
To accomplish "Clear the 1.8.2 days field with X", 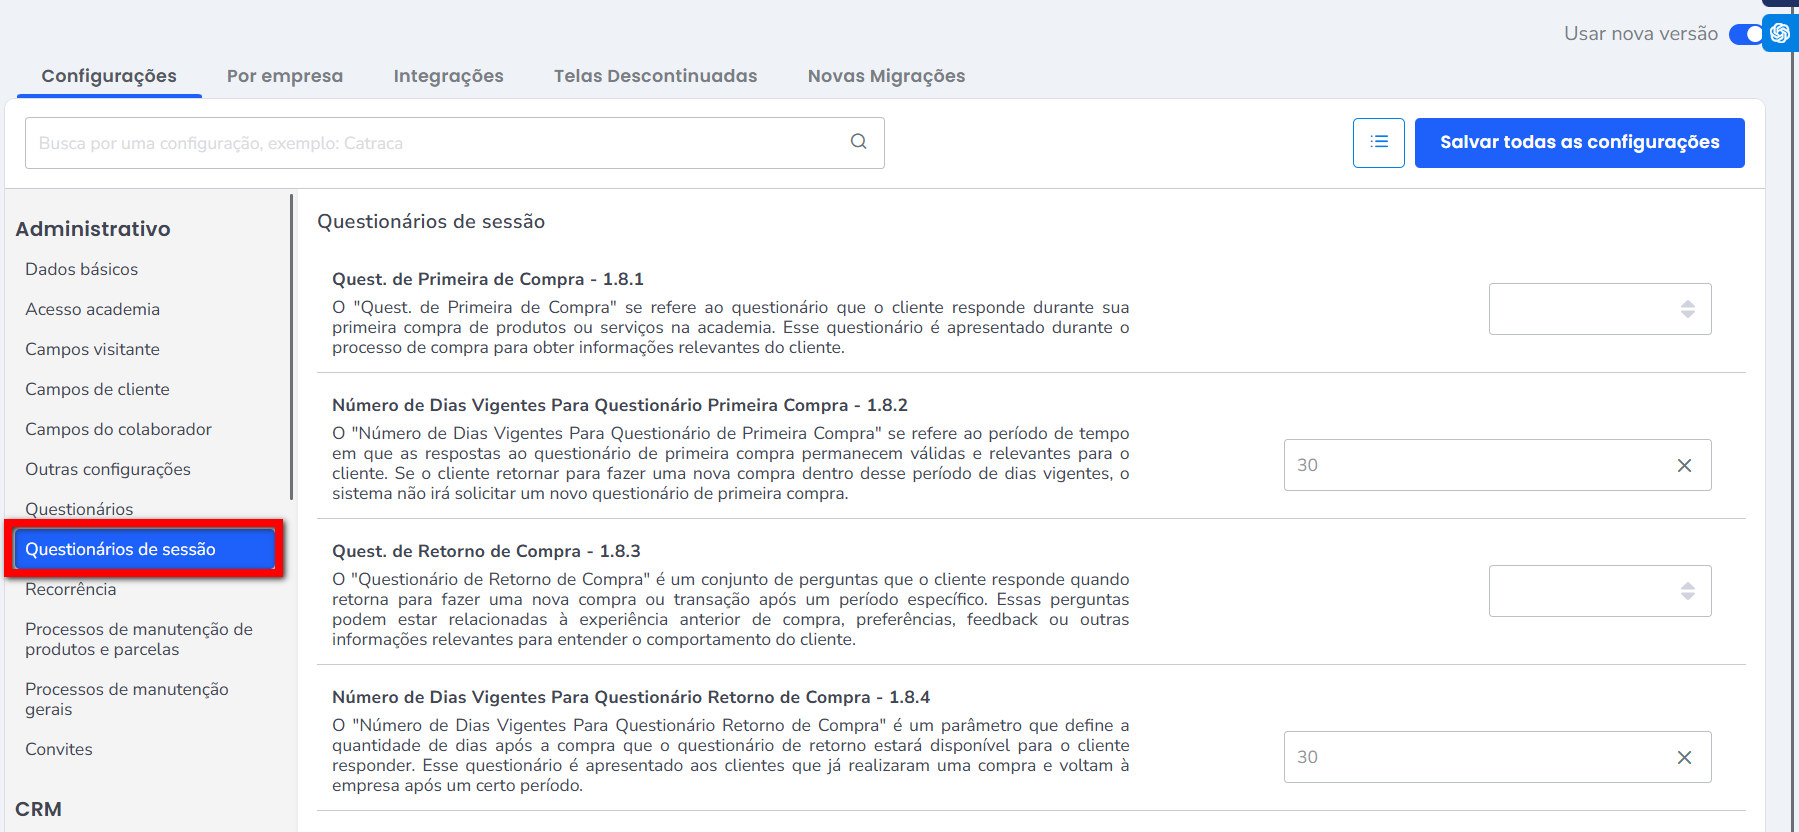I will click(x=1684, y=466).
